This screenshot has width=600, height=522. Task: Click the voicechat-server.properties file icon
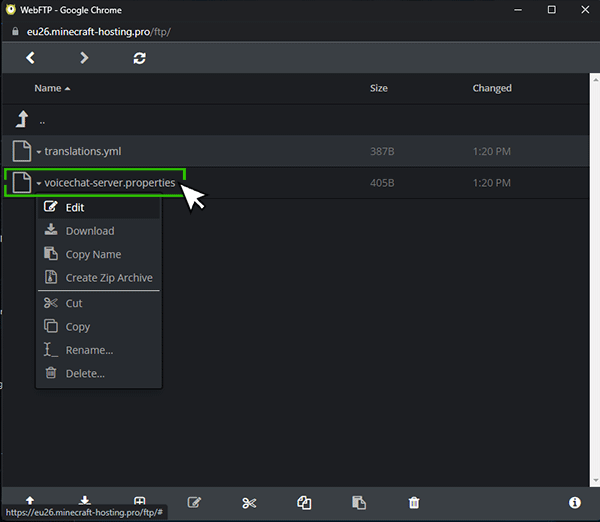click(x=22, y=182)
